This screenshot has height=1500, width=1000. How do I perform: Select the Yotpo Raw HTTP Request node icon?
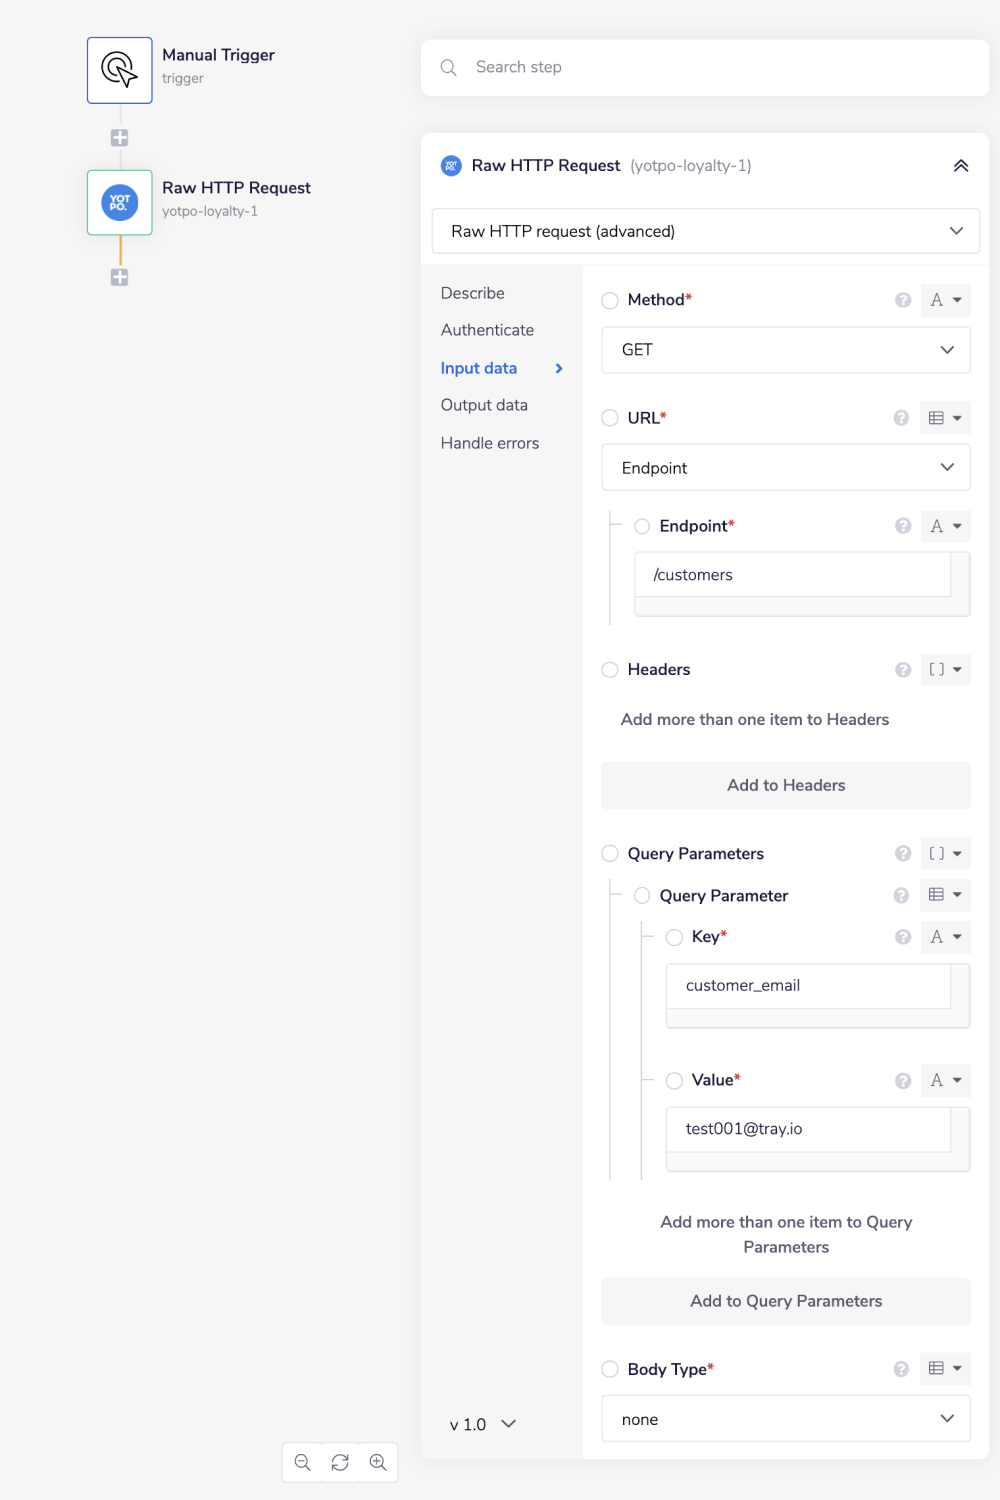coord(119,202)
